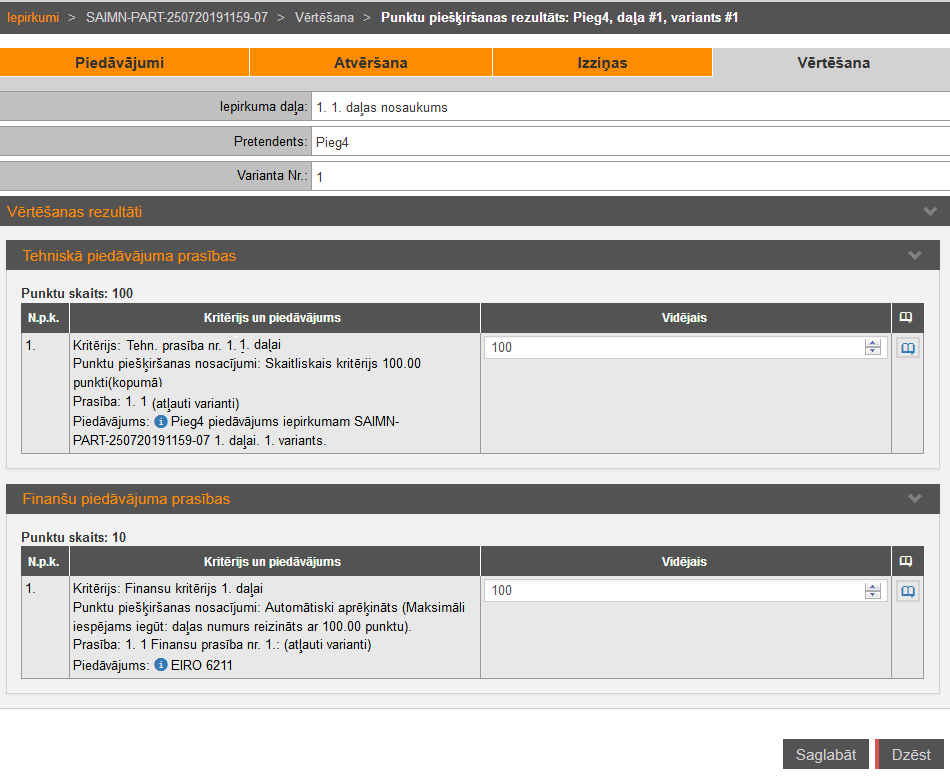The height and width of the screenshot is (776, 950).
Task: Collapse the Vērtēšanas rezultāti section
Action: (x=930, y=212)
